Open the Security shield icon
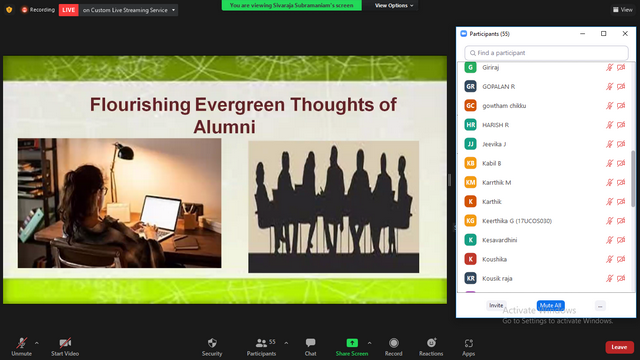This screenshot has height=360, width=640. point(212,343)
